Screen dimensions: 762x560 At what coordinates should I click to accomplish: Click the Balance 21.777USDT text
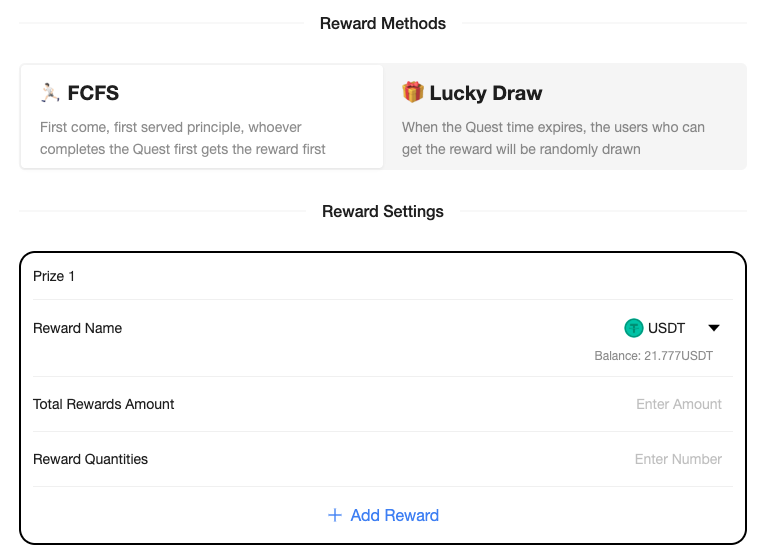(653, 356)
